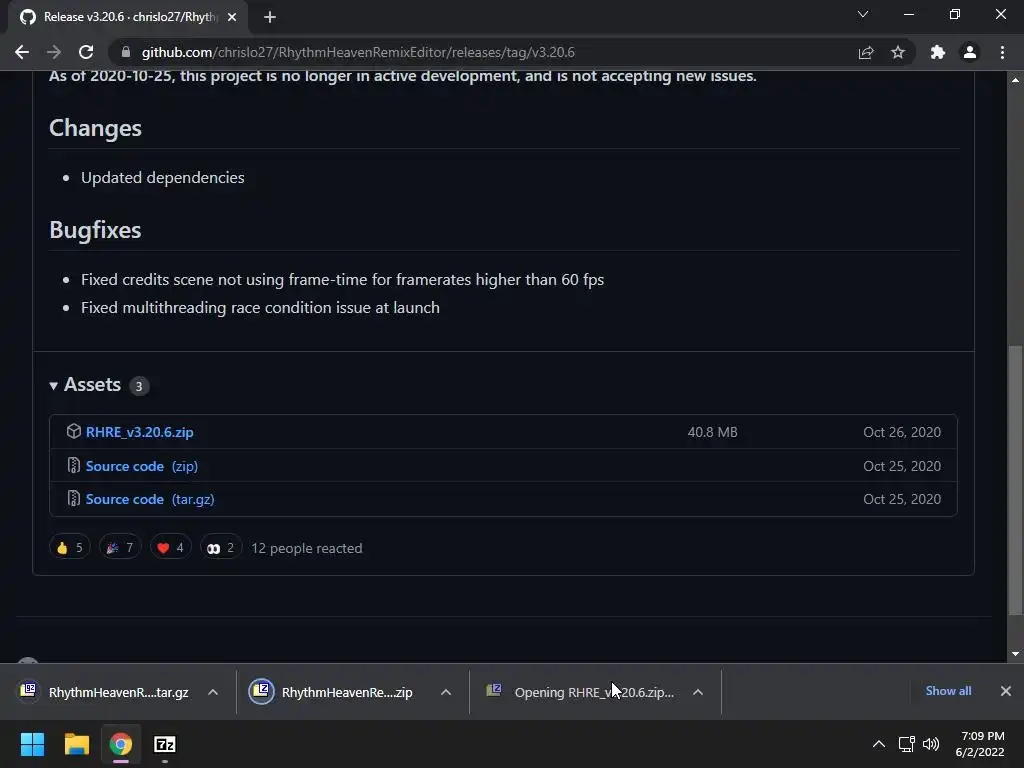Toggle the party popper reaction
Image resolution: width=1024 pixels, height=768 pixels.
120,547
